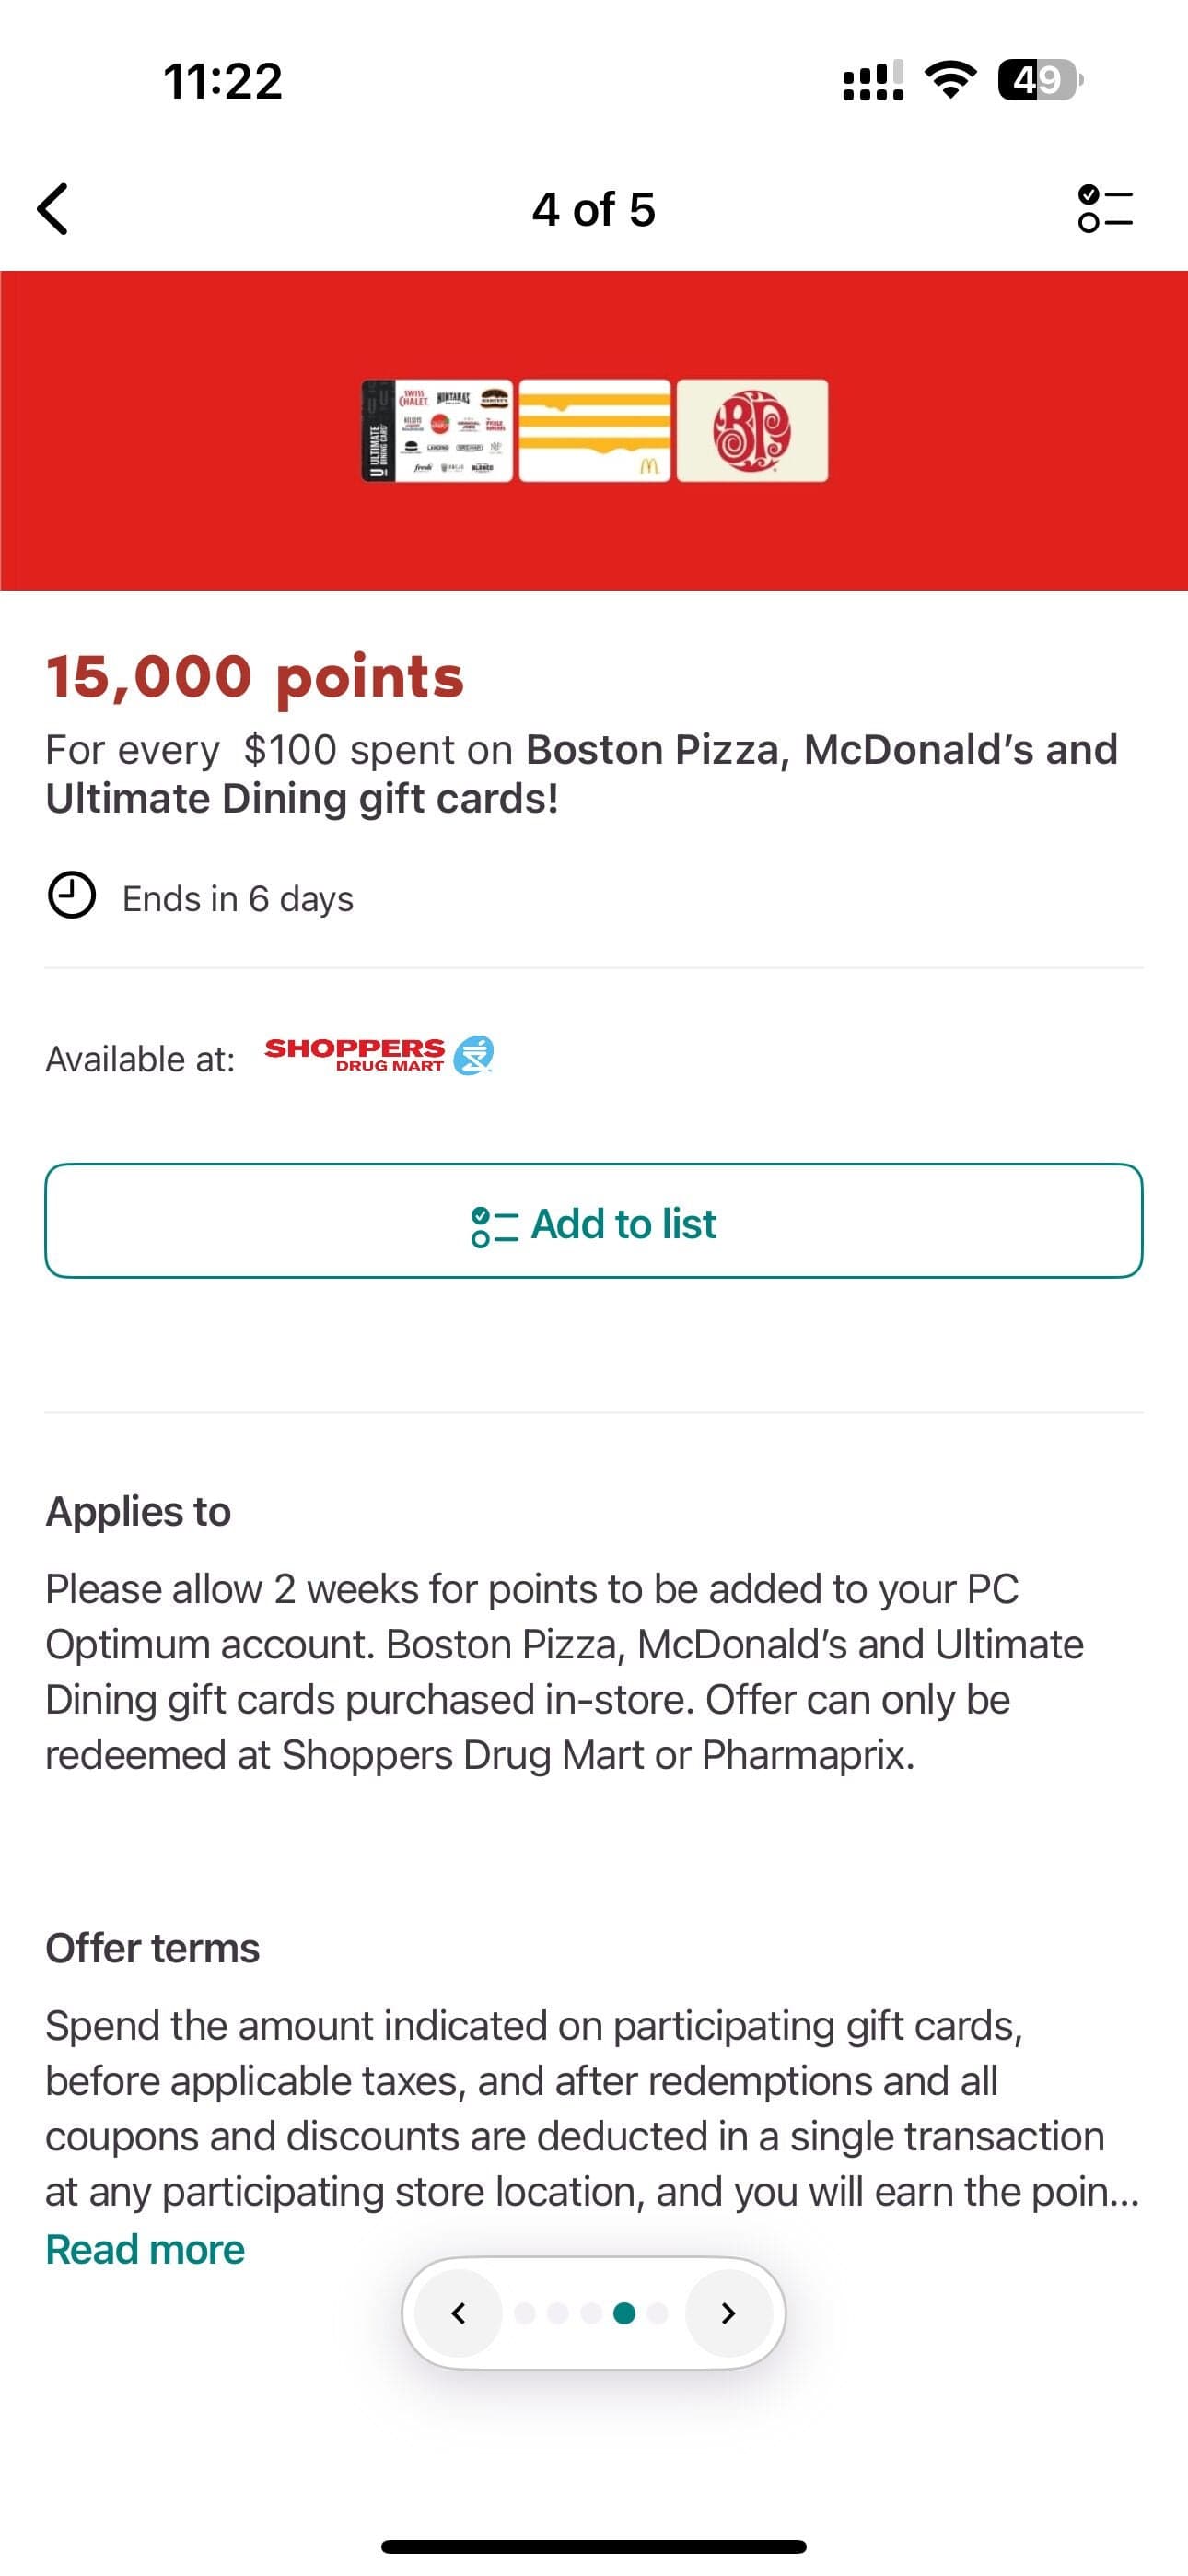The width and height of the screenshot is (1188, 2576).
Task: Click the clock icon beside Ends in 6 days
Action: (x=72, y=895)
